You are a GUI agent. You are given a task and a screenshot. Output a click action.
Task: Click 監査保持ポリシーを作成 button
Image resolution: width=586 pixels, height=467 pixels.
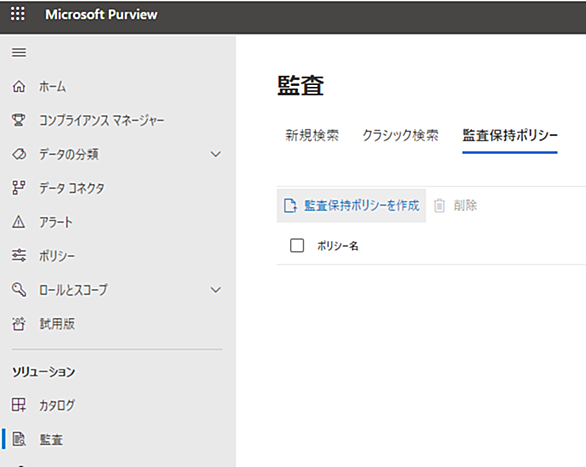tap(351, 205)
